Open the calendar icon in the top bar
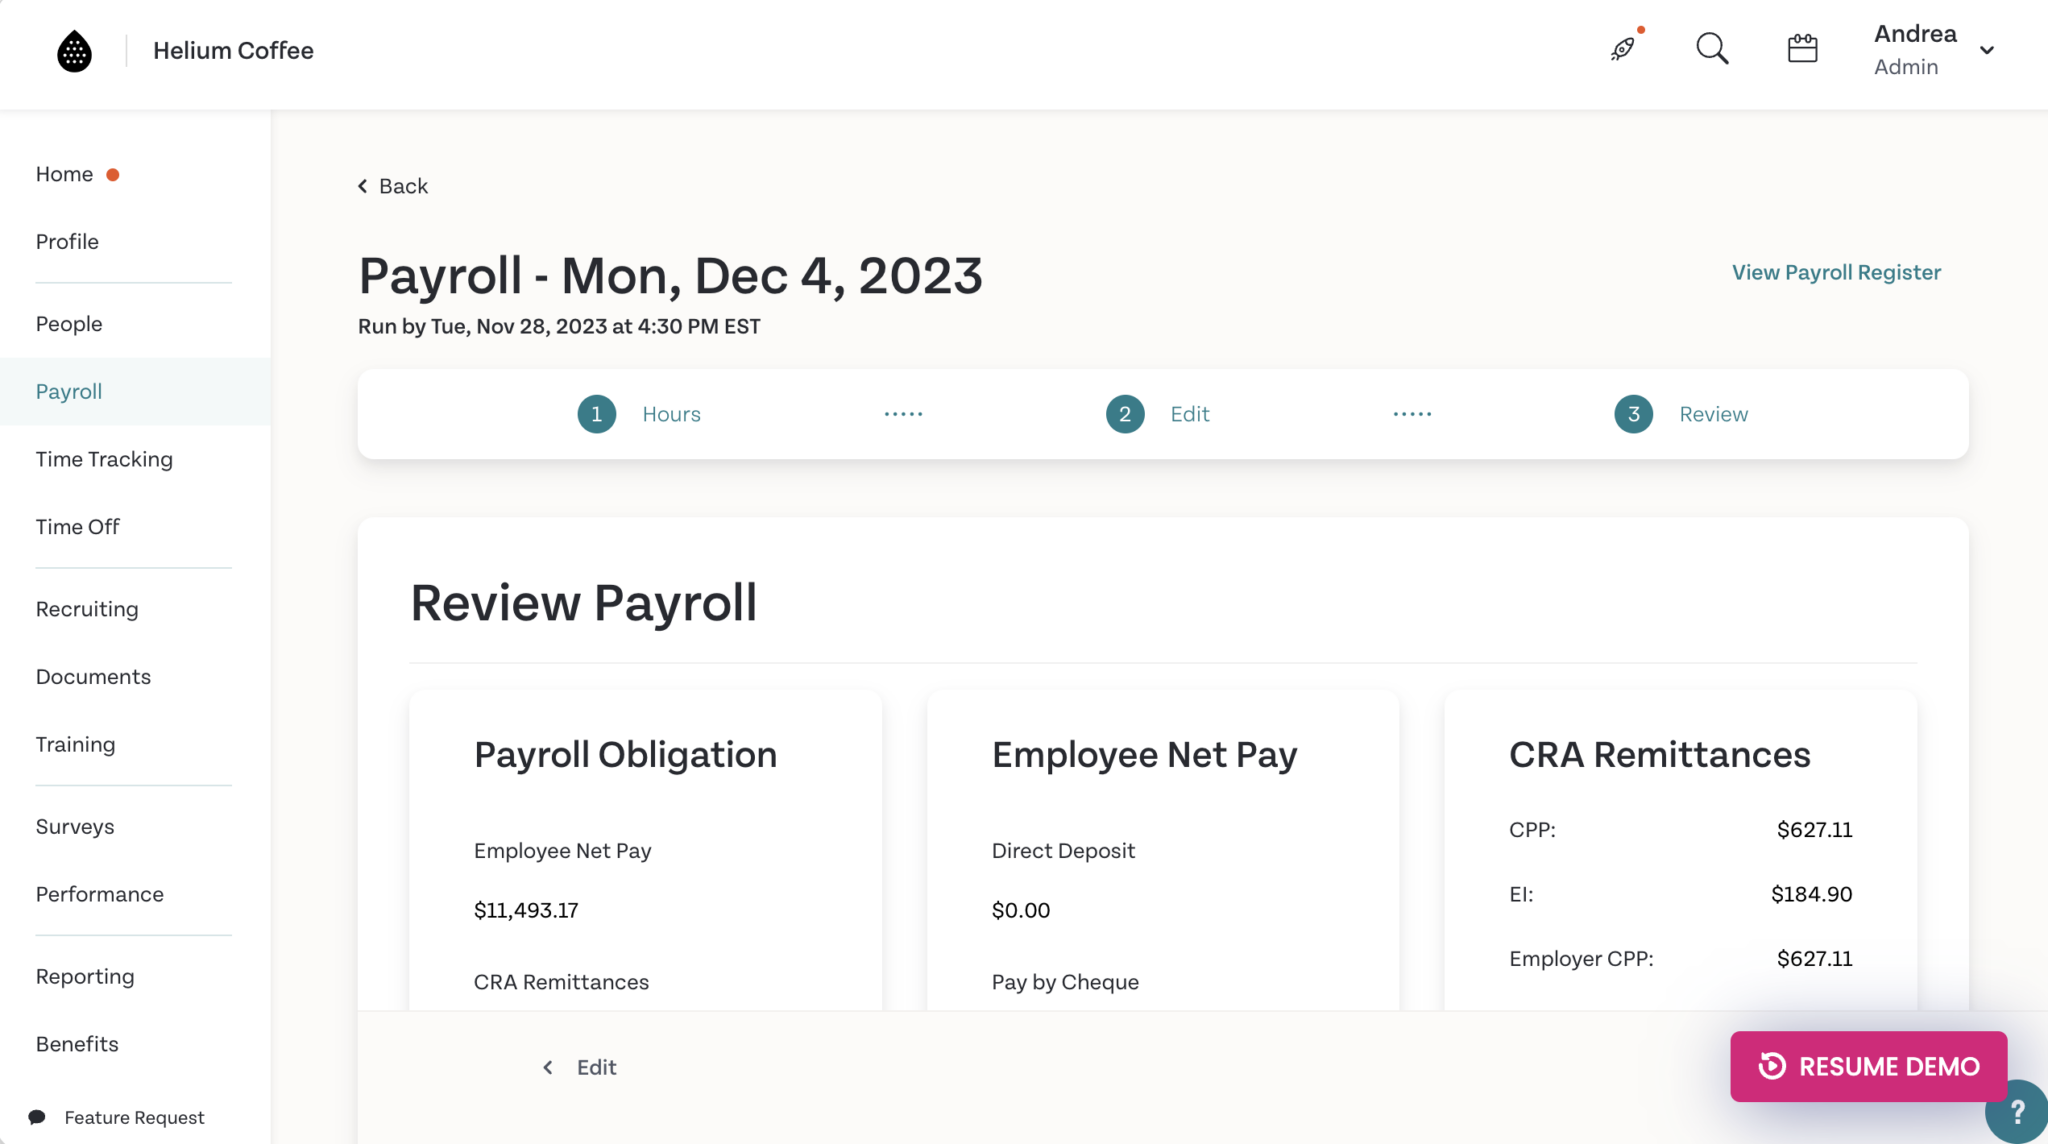2048x1144 pixels. pyautogui.click(x=1801, y=47)
